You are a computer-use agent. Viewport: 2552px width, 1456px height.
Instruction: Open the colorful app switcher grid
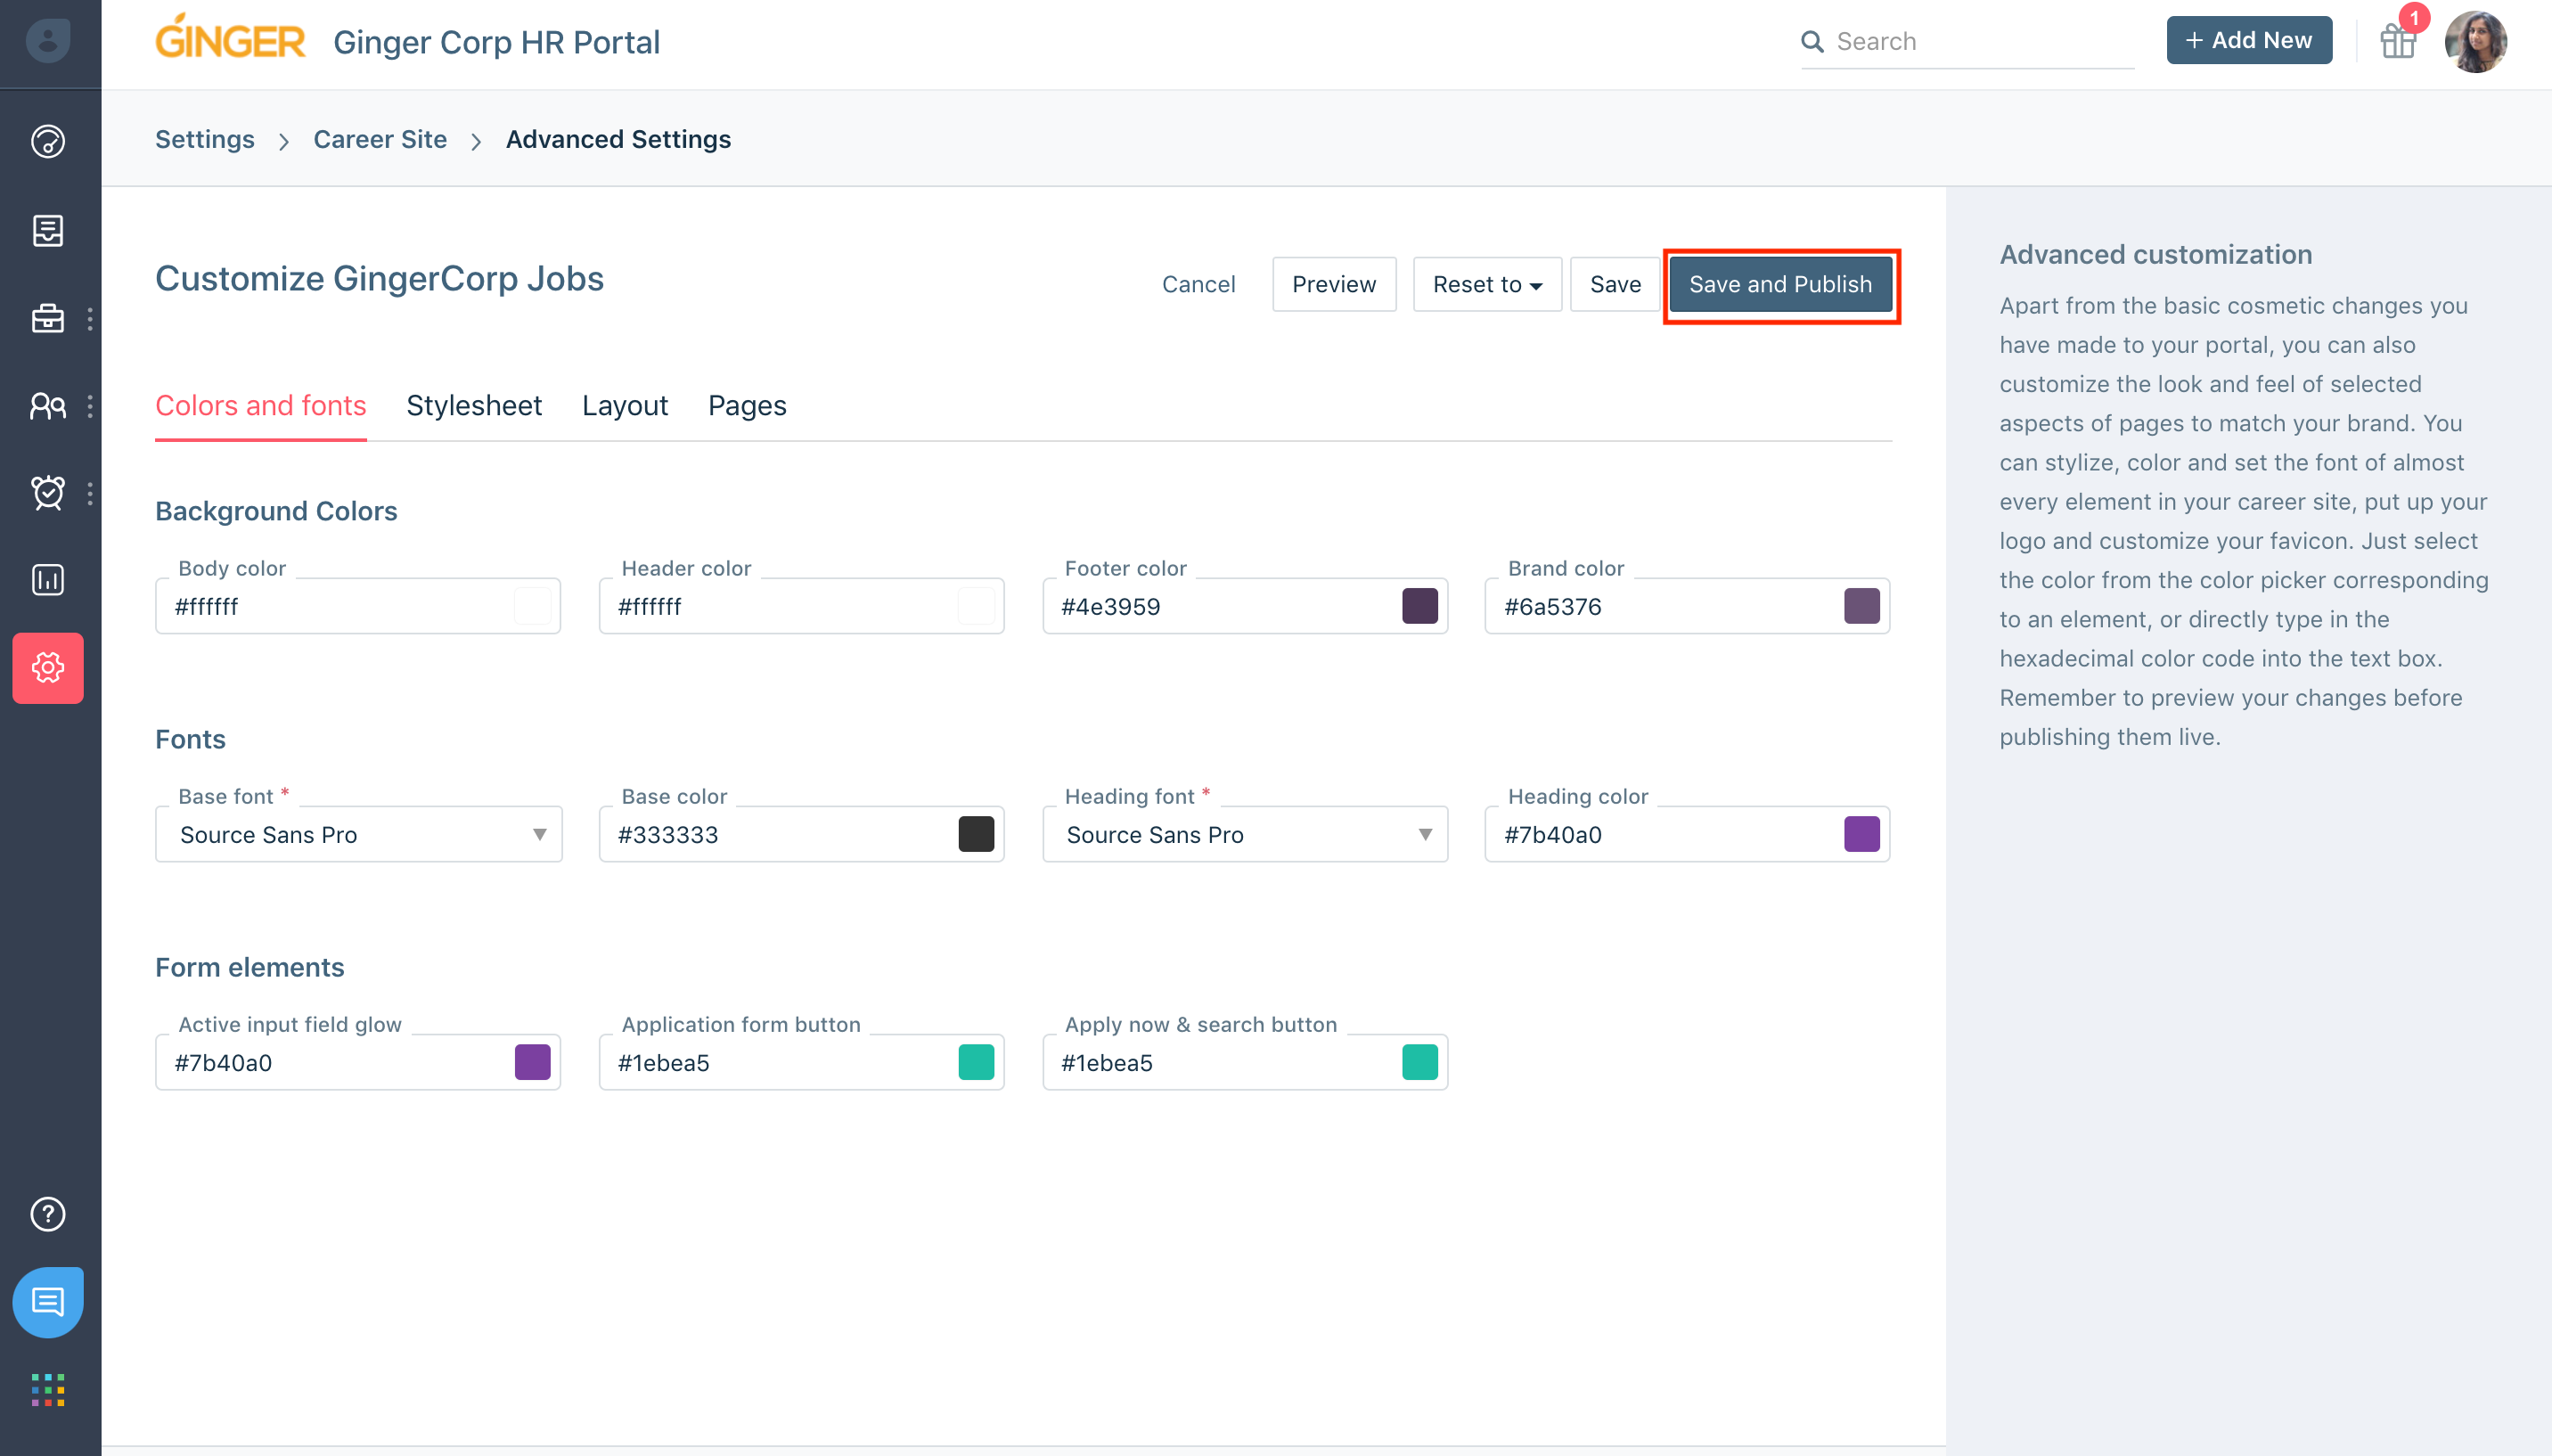(x=48, y=1390)
